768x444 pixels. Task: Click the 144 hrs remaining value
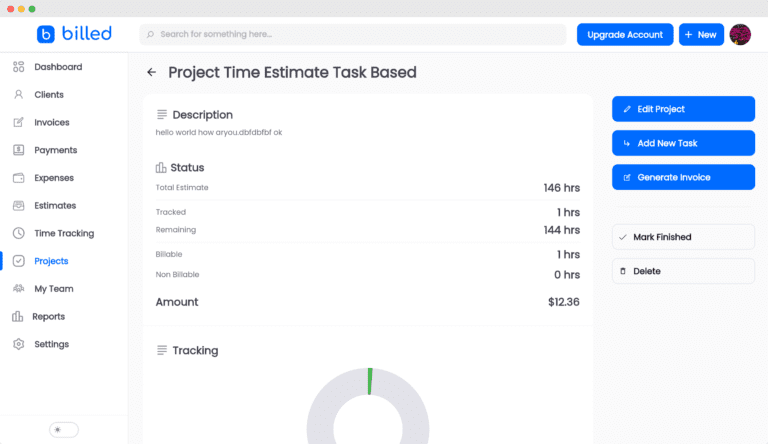562,230
